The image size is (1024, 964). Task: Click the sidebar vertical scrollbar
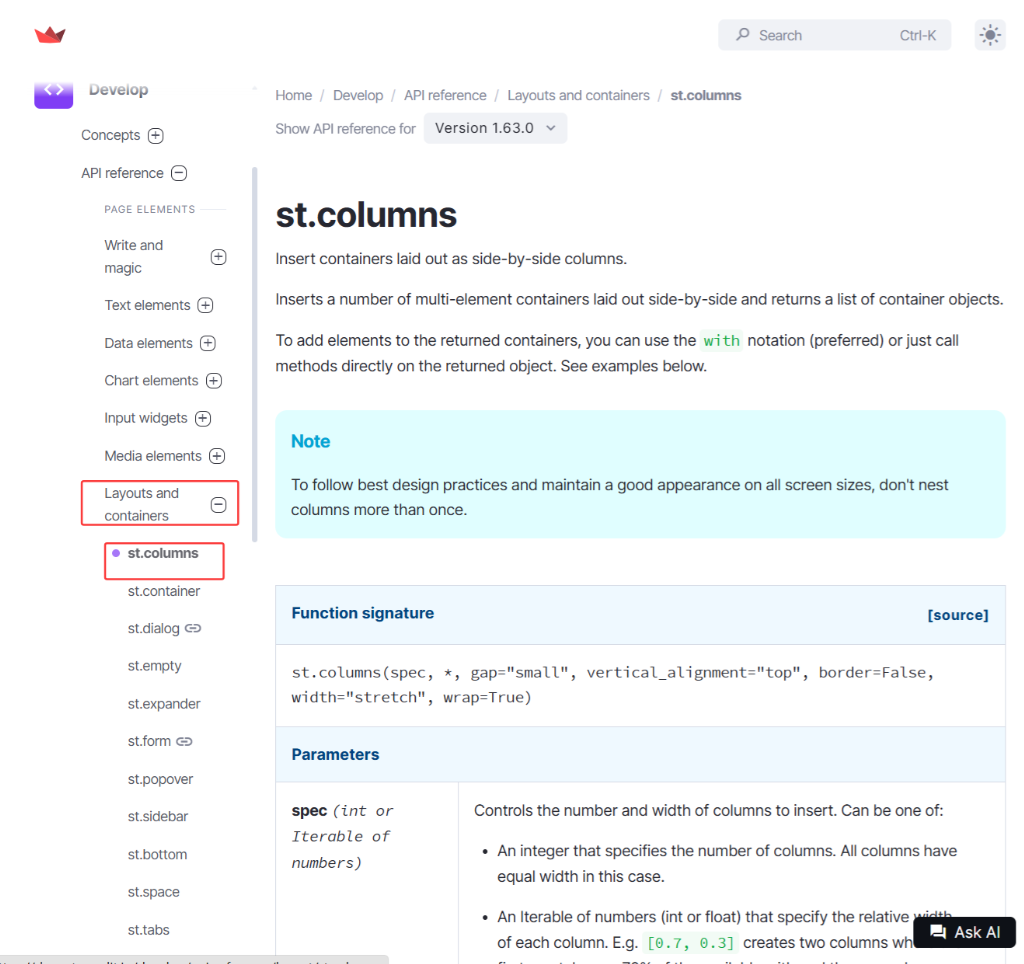255,355
